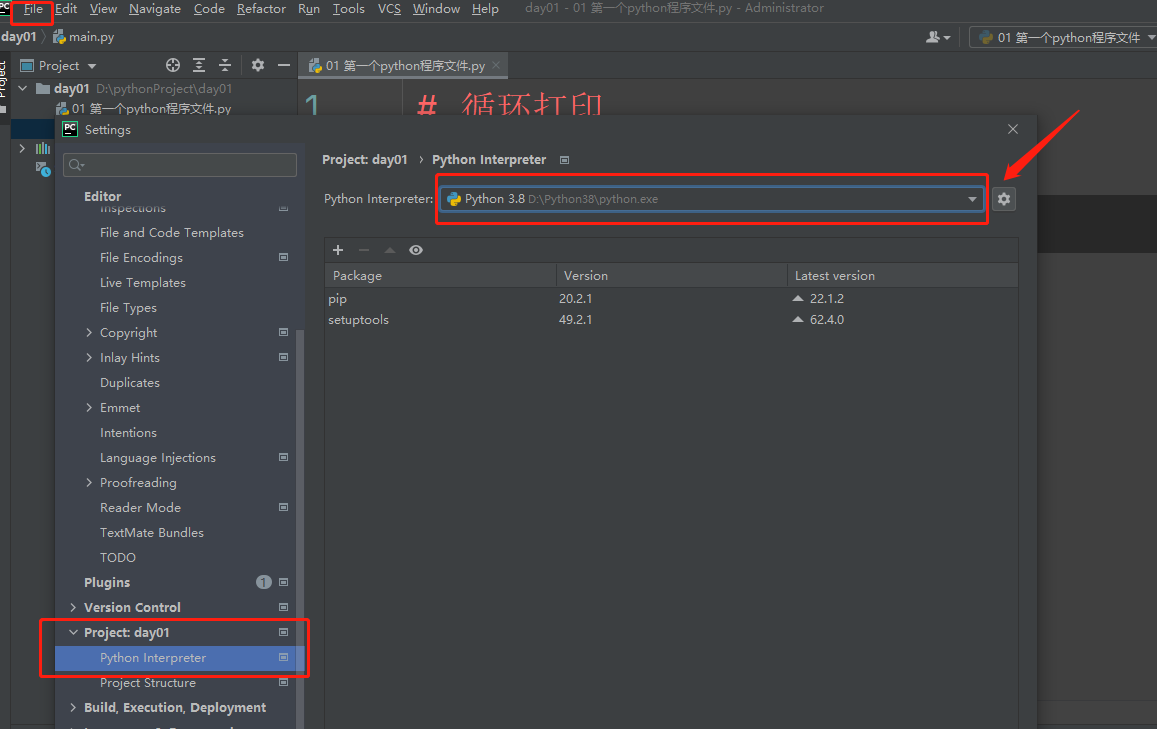
Task: Open File Encodings settings
Action: [141, 258]
